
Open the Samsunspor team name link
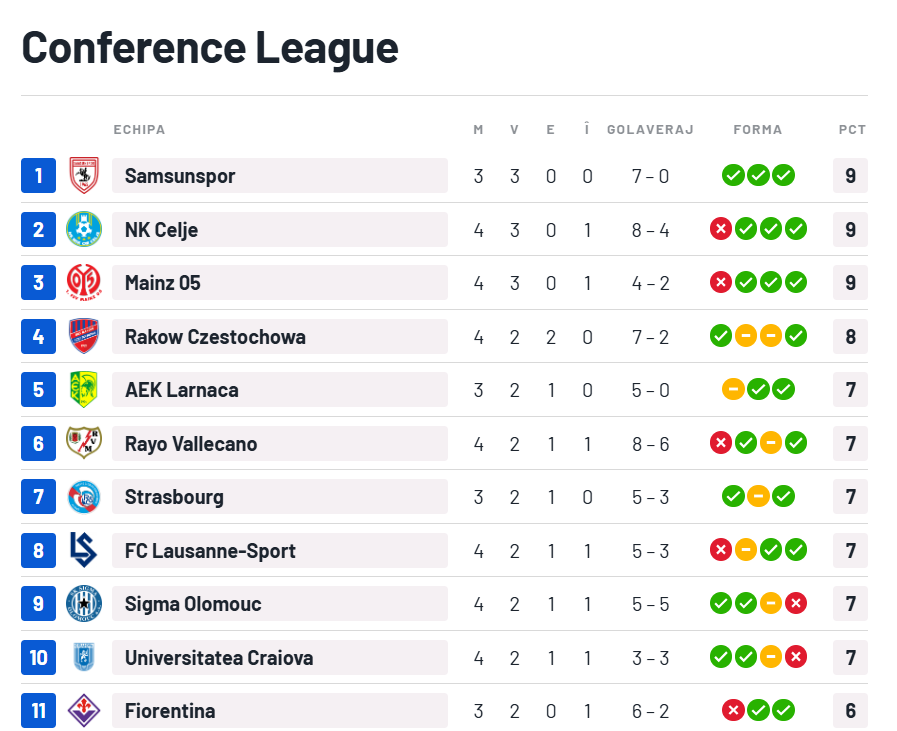(x=180, y=176)
